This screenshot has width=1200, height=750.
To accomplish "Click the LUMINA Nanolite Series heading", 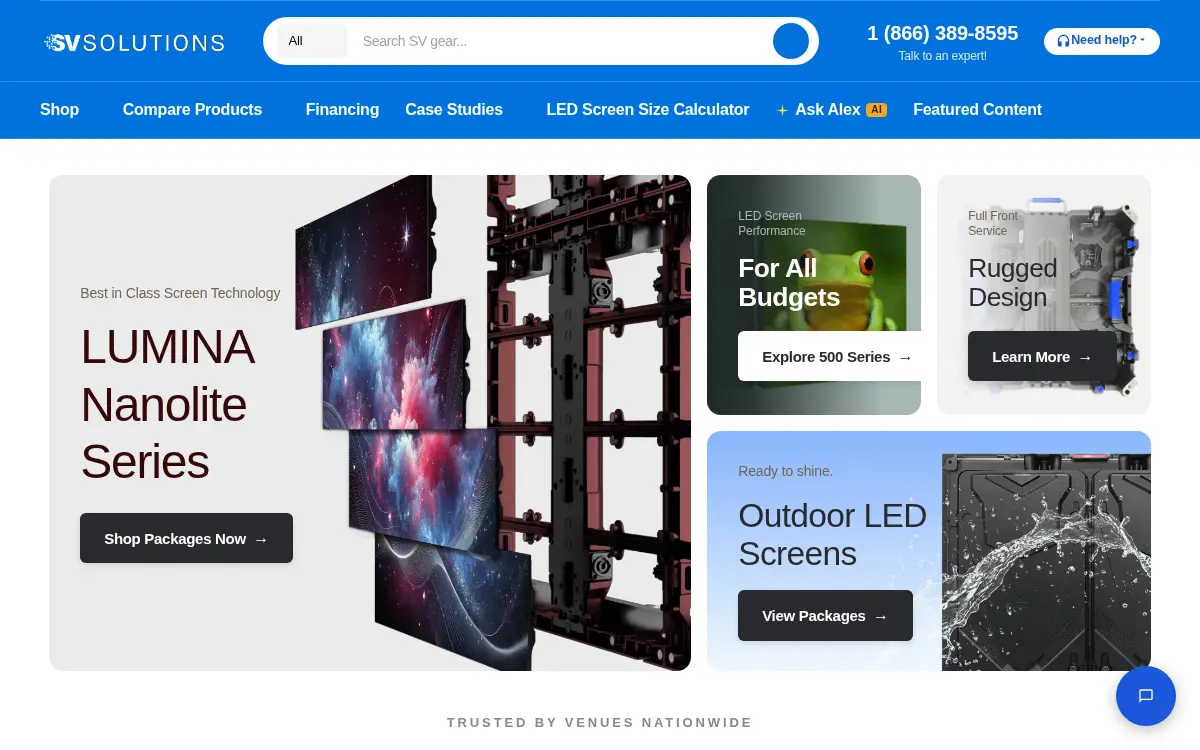I will click(x=167, y=404).
